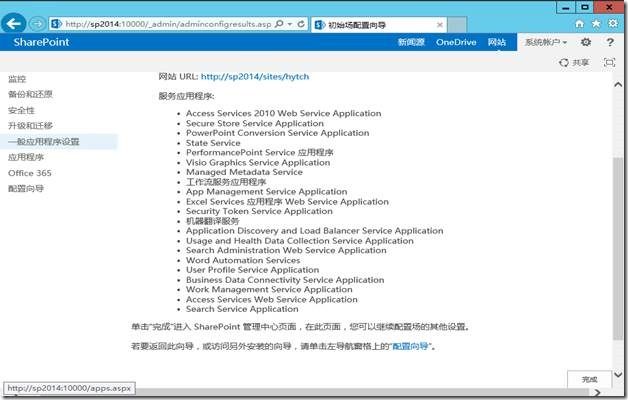This screenshot has height=400, width=628.
Task: Click Access Services Web Service Application text
Action: [272, 299]
